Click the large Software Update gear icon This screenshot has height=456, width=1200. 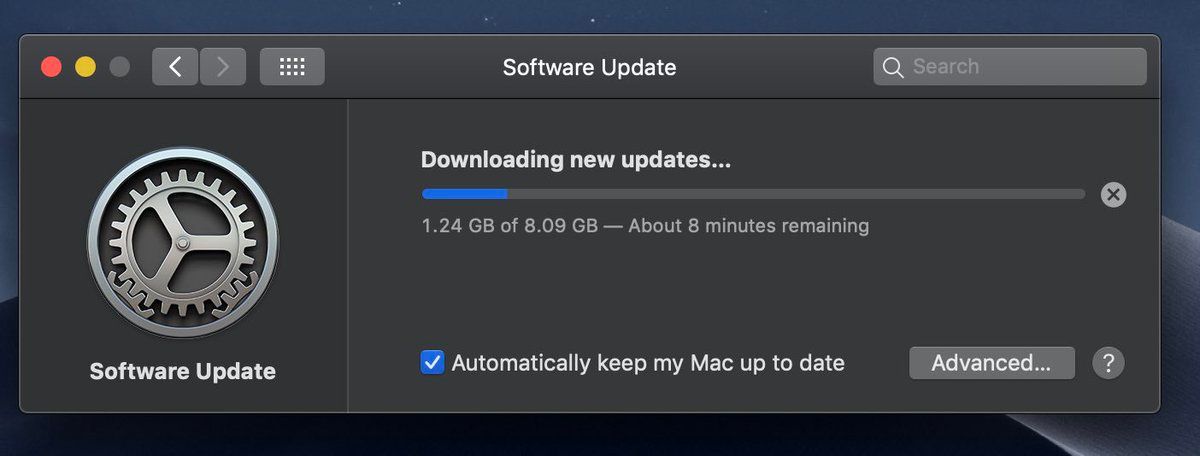pos(183,243)
